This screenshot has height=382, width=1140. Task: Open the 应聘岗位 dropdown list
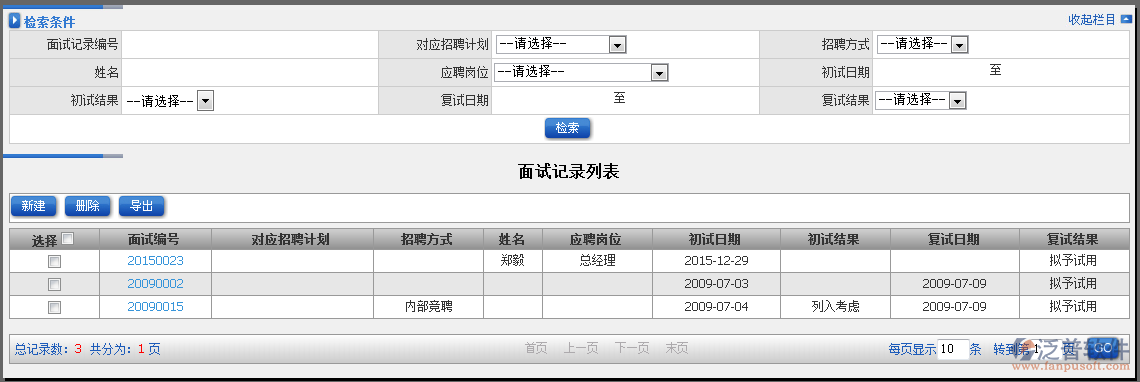[x=581, y=72]
